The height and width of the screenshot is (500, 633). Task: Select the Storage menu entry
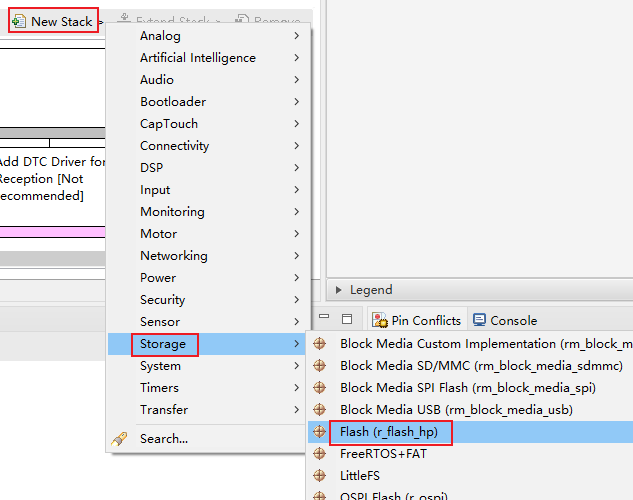pyautogui.click(x=163, y=344)
